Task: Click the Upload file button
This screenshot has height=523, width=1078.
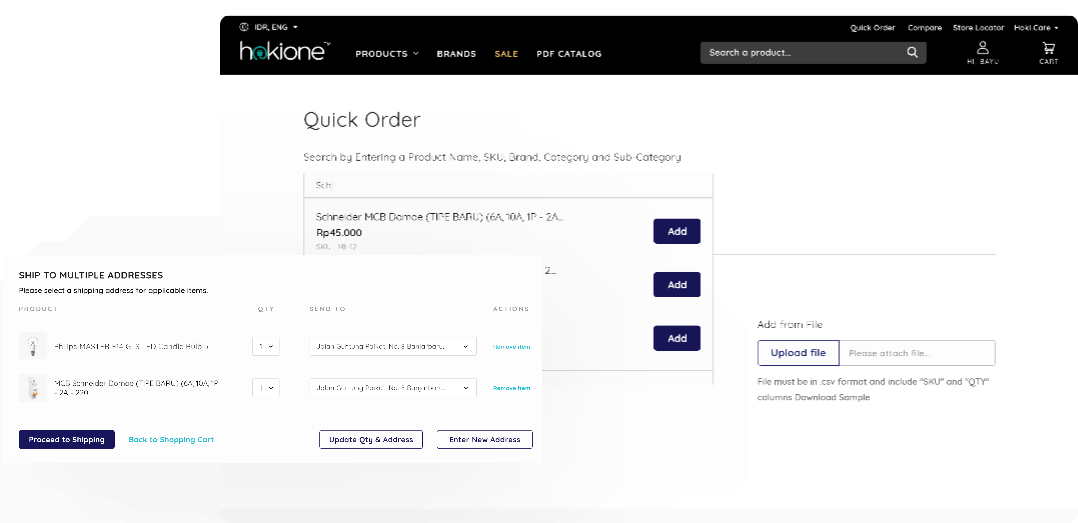Action: click(x=798, y=353)
